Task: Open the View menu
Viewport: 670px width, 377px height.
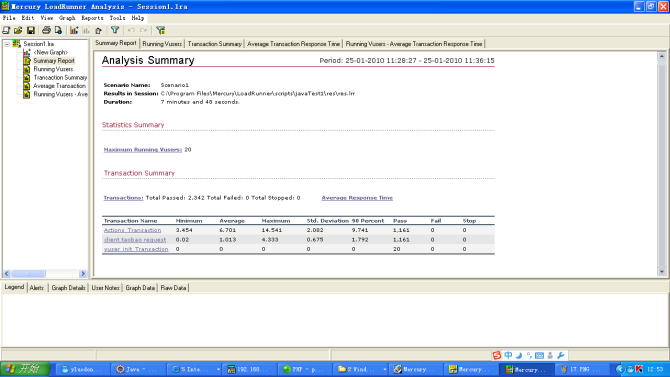Action: 47,18
